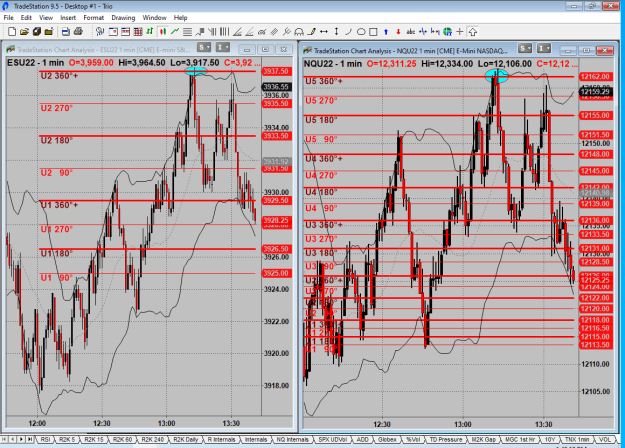Click the globe network icon

(x=448, y=32)
